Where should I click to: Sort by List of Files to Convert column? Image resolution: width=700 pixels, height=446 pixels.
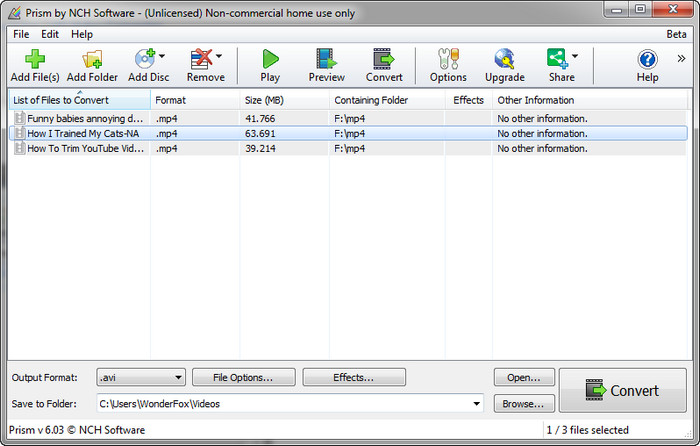79,100
